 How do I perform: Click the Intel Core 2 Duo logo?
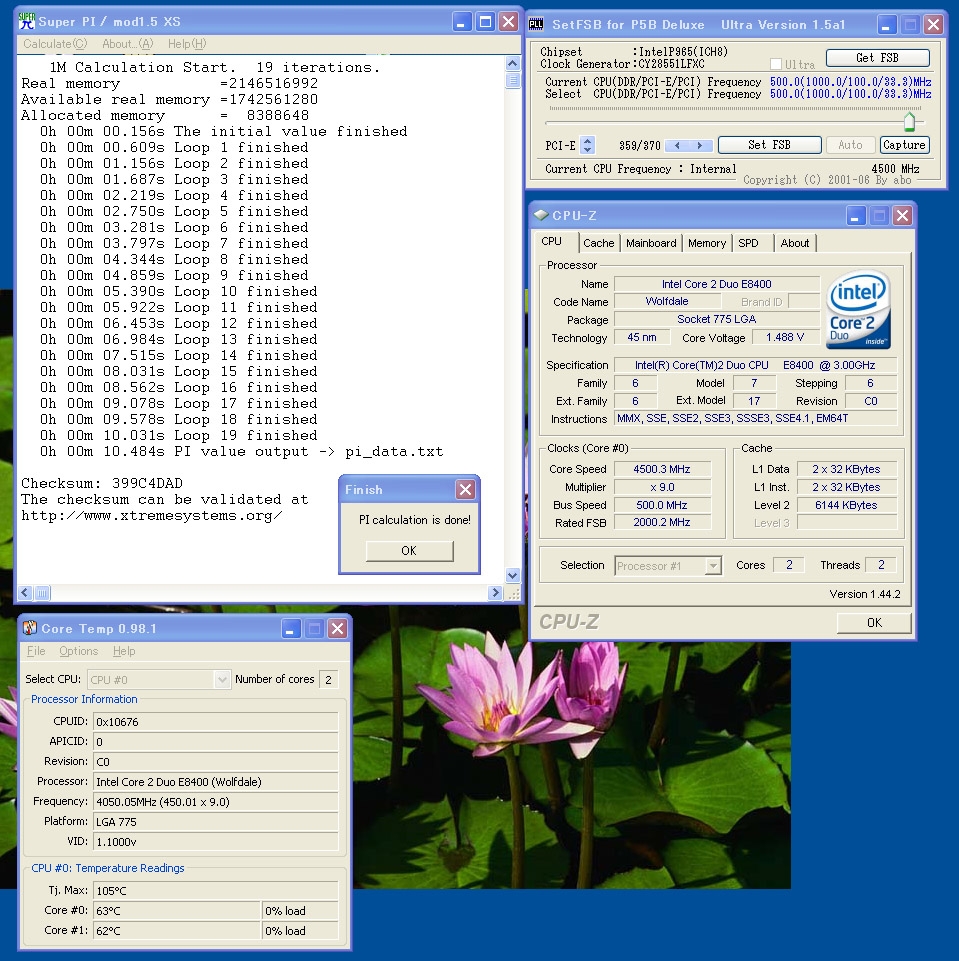(x=859, y=309)
